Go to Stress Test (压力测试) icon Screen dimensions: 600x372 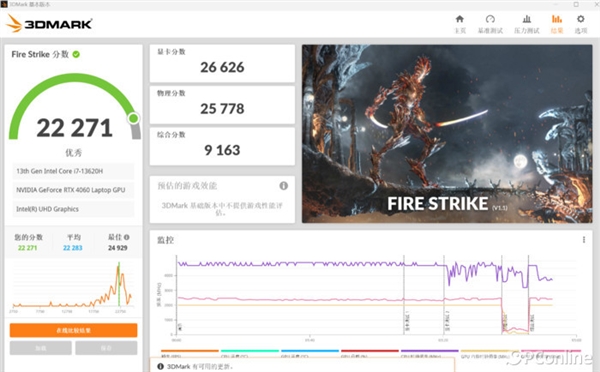[x=527, y=19]
